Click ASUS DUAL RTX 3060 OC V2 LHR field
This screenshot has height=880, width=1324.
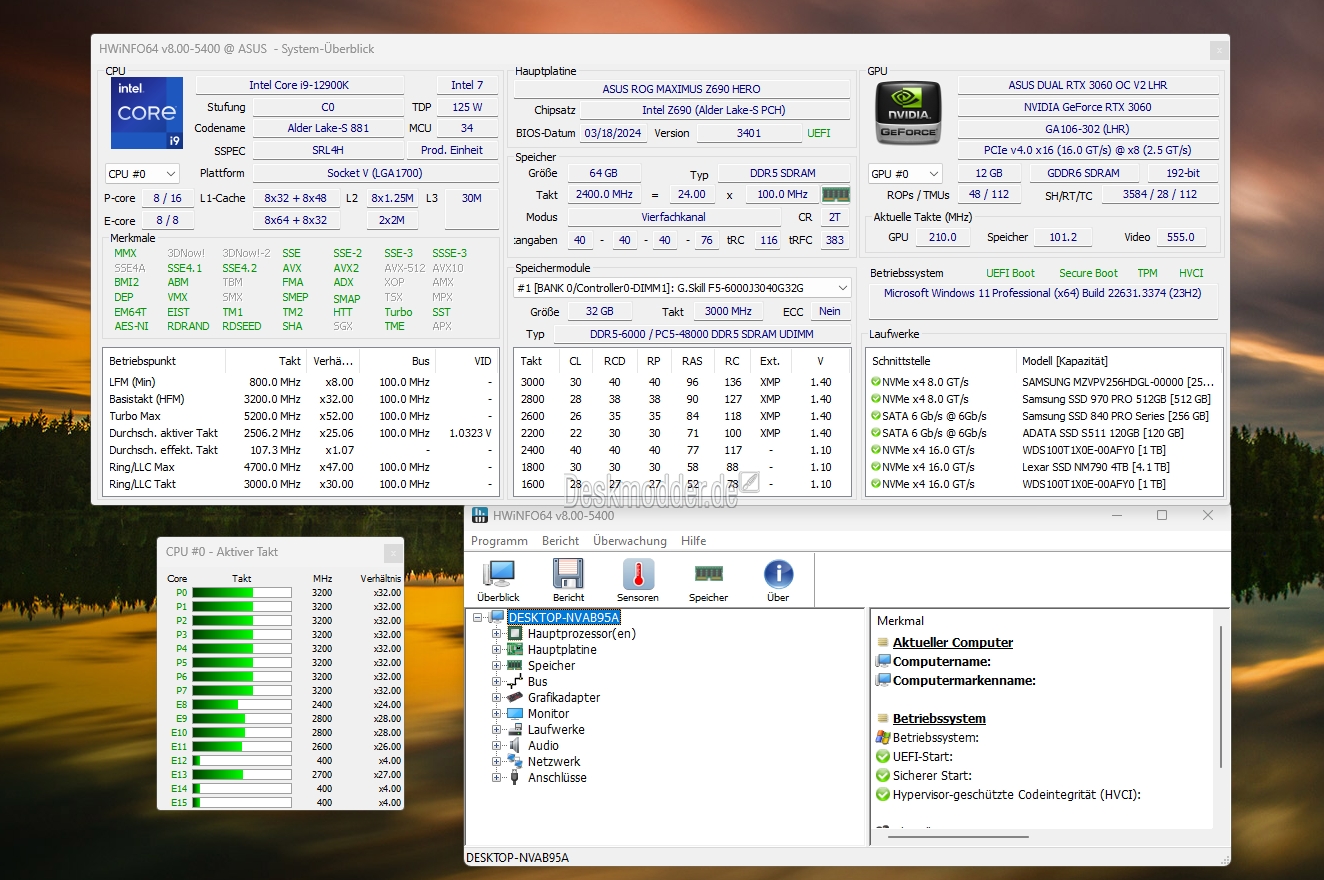tap(1088, 86)
